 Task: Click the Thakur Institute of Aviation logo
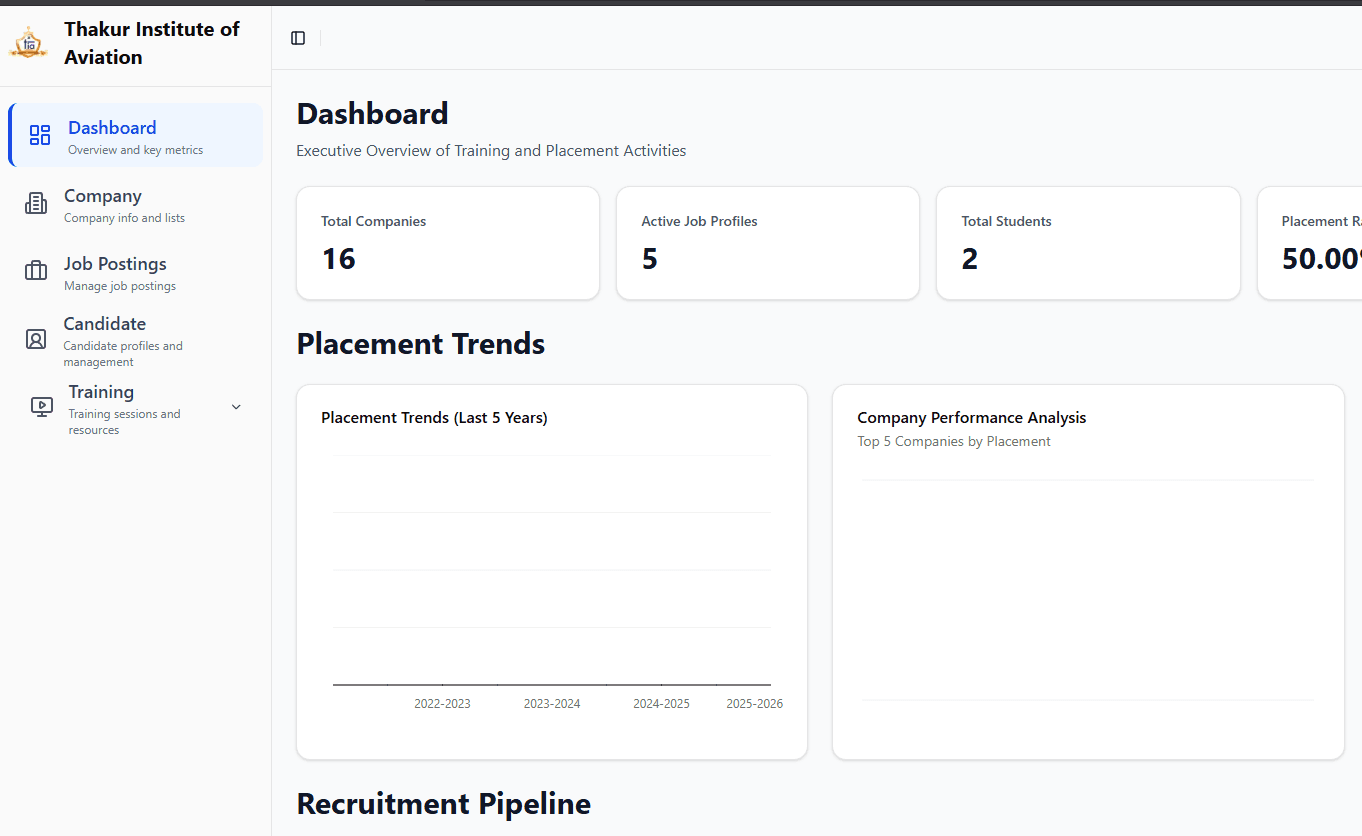pyautogui.click(x=28, y=43)
